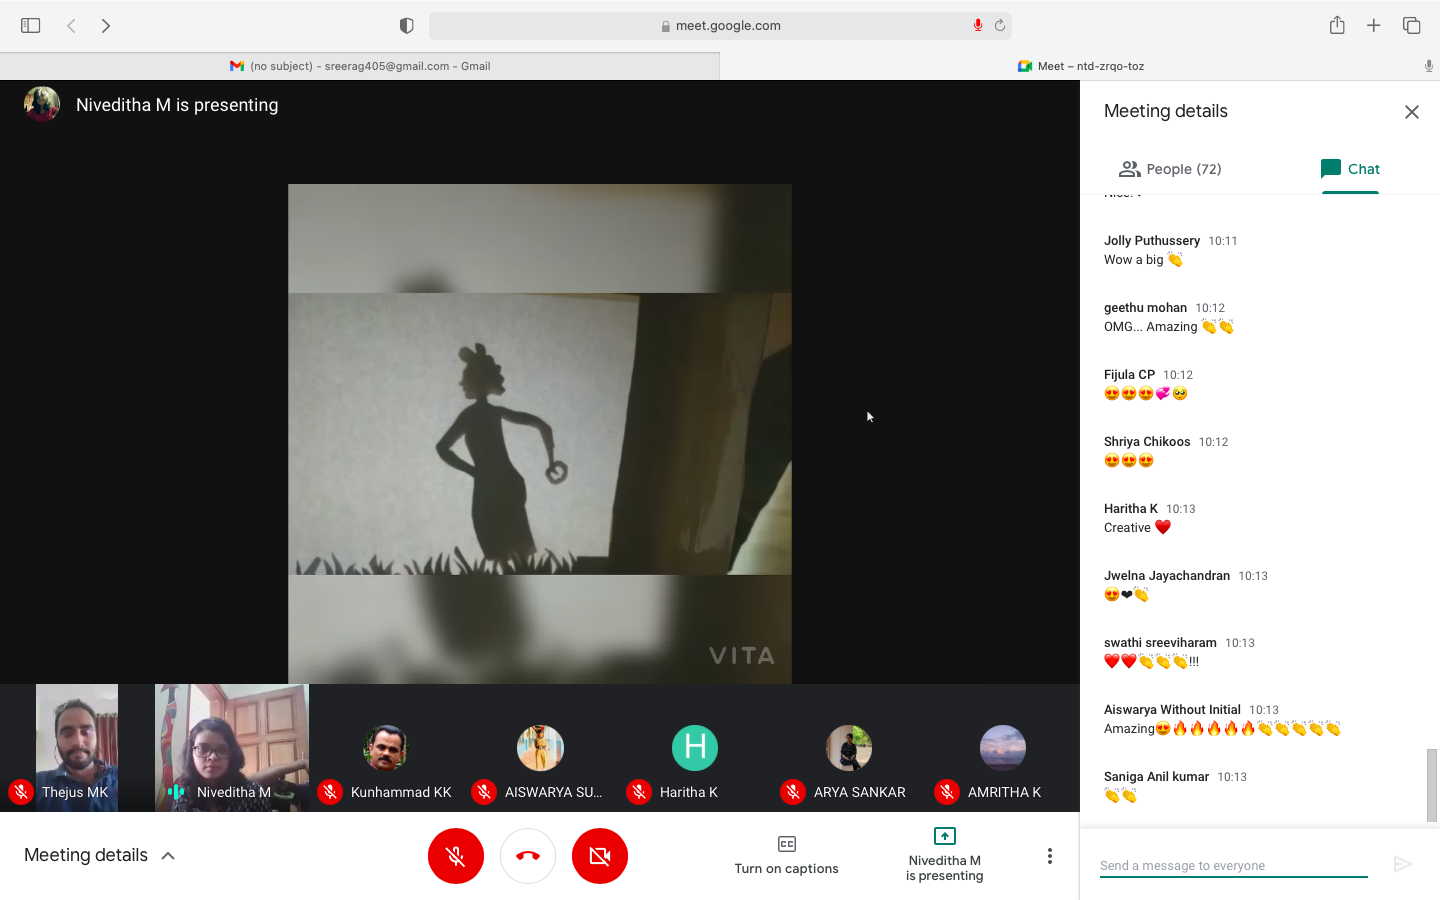Click the microphone indicator in address bar
The width and height of the screenshot is (1440, 900).
pos(977,26)
